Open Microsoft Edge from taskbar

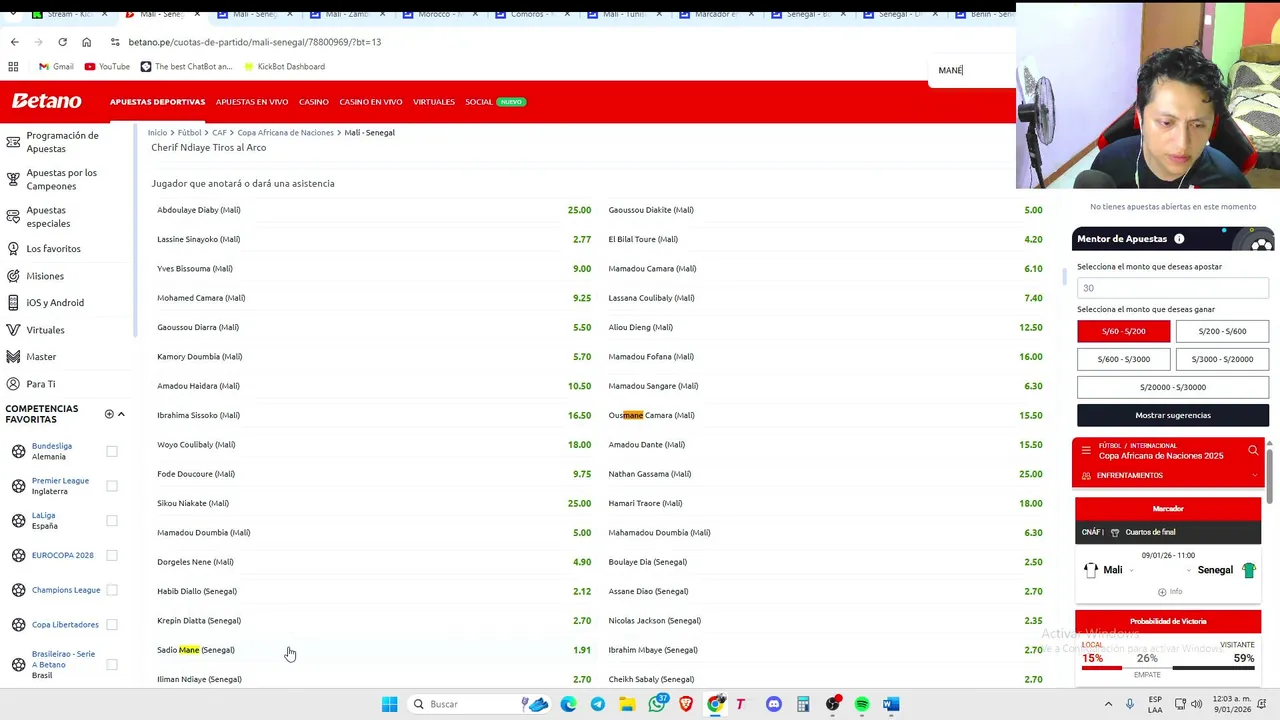(x=568, y=704)
